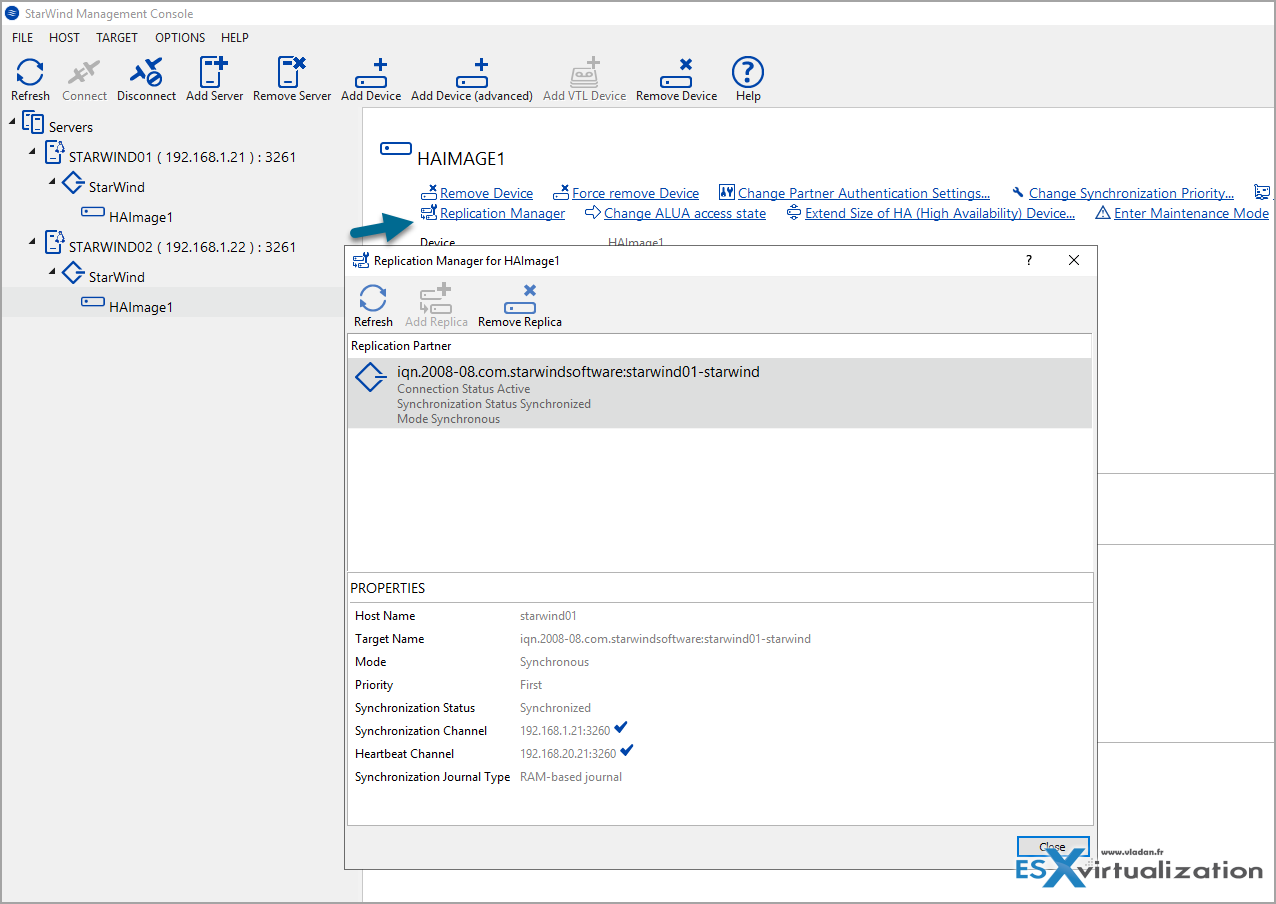Click the Host Name value starwind01
This screenshot has height=904, width=1276.
(x=548, y=616)
